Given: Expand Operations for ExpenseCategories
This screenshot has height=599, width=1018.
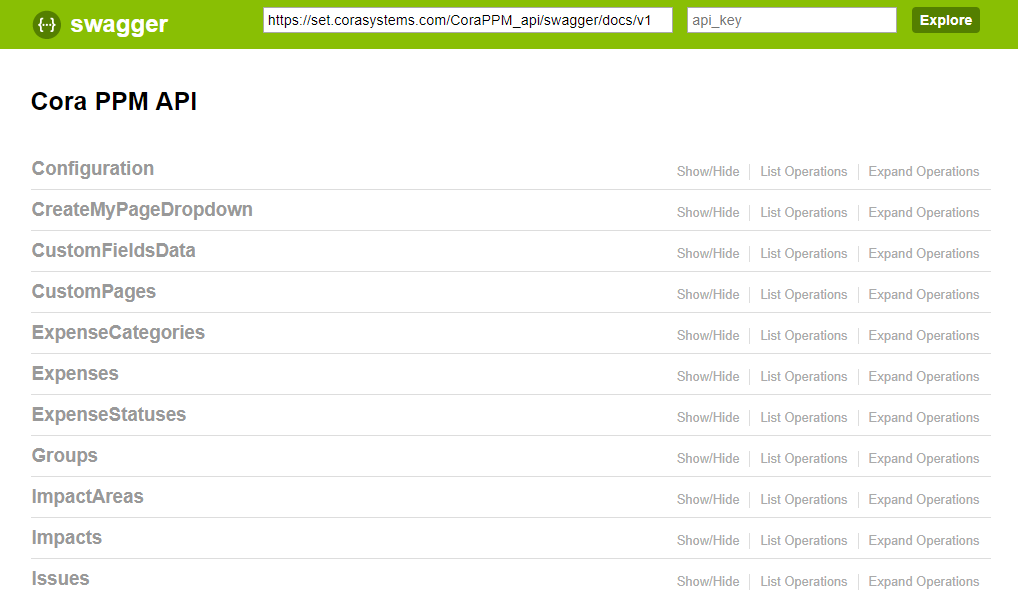Looking at the screenshot, I should pyautogui.click(x=924, y=335).
